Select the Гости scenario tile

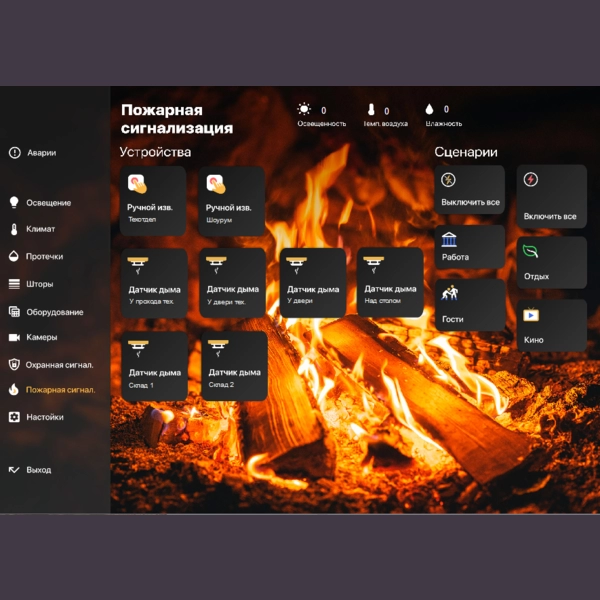(470, 305)
